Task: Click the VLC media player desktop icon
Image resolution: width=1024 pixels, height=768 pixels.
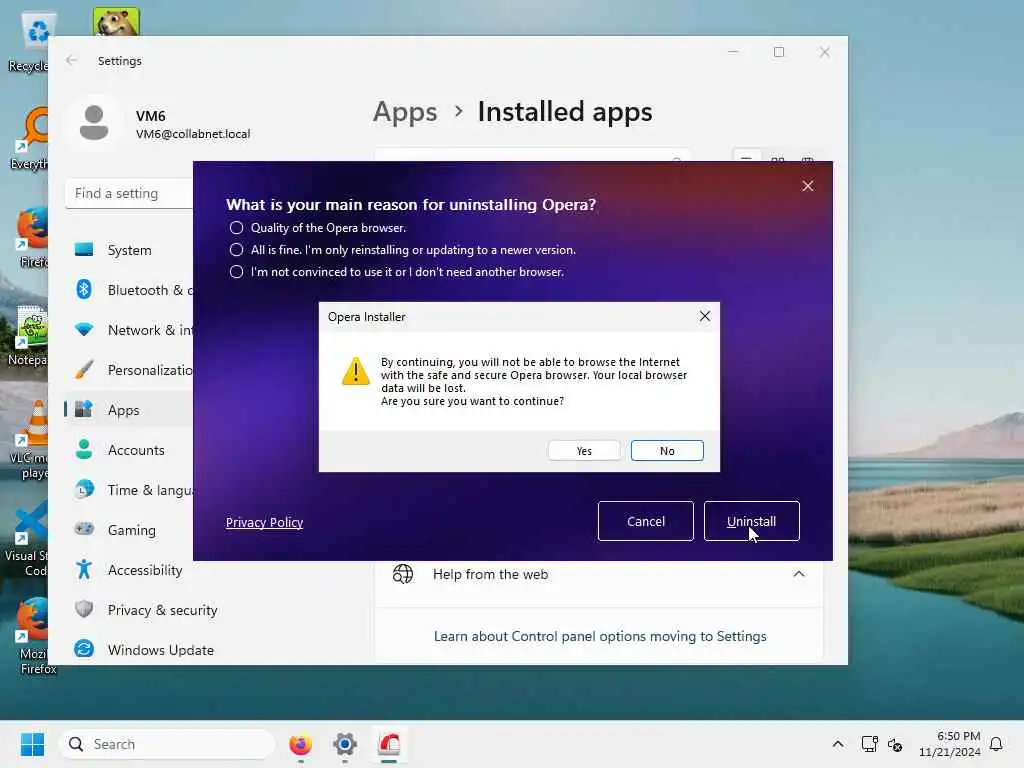Action: 27,440
